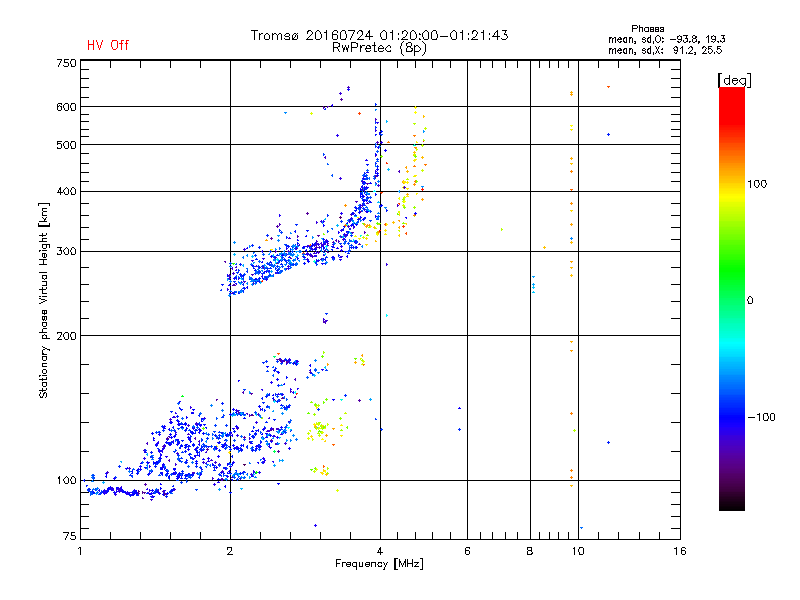Pick the black bottom of the colorbar
The image size is (800, 600).
731,506
